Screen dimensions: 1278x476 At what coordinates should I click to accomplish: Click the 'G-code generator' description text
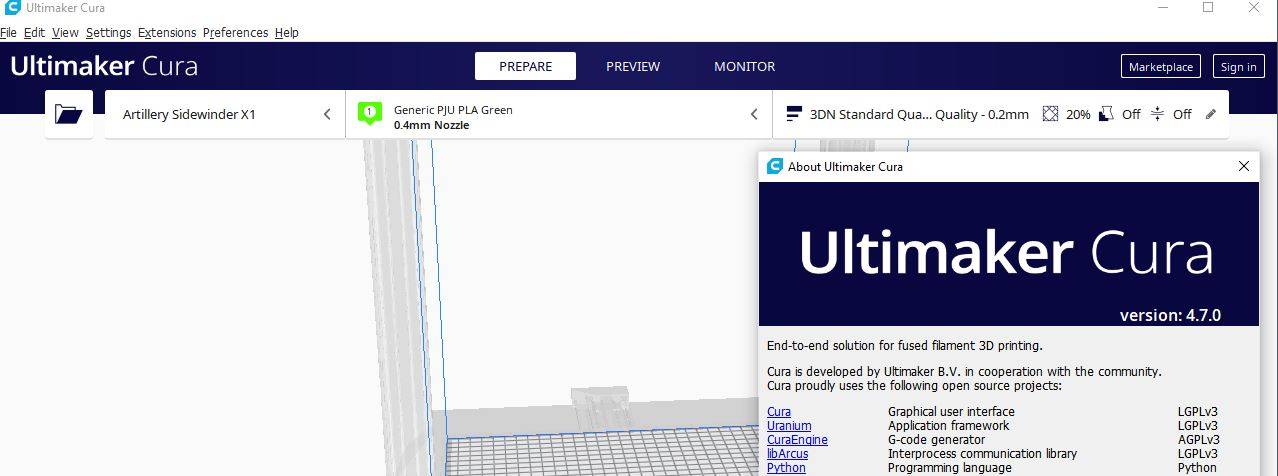pyautogui.click(x=936, y=439)
